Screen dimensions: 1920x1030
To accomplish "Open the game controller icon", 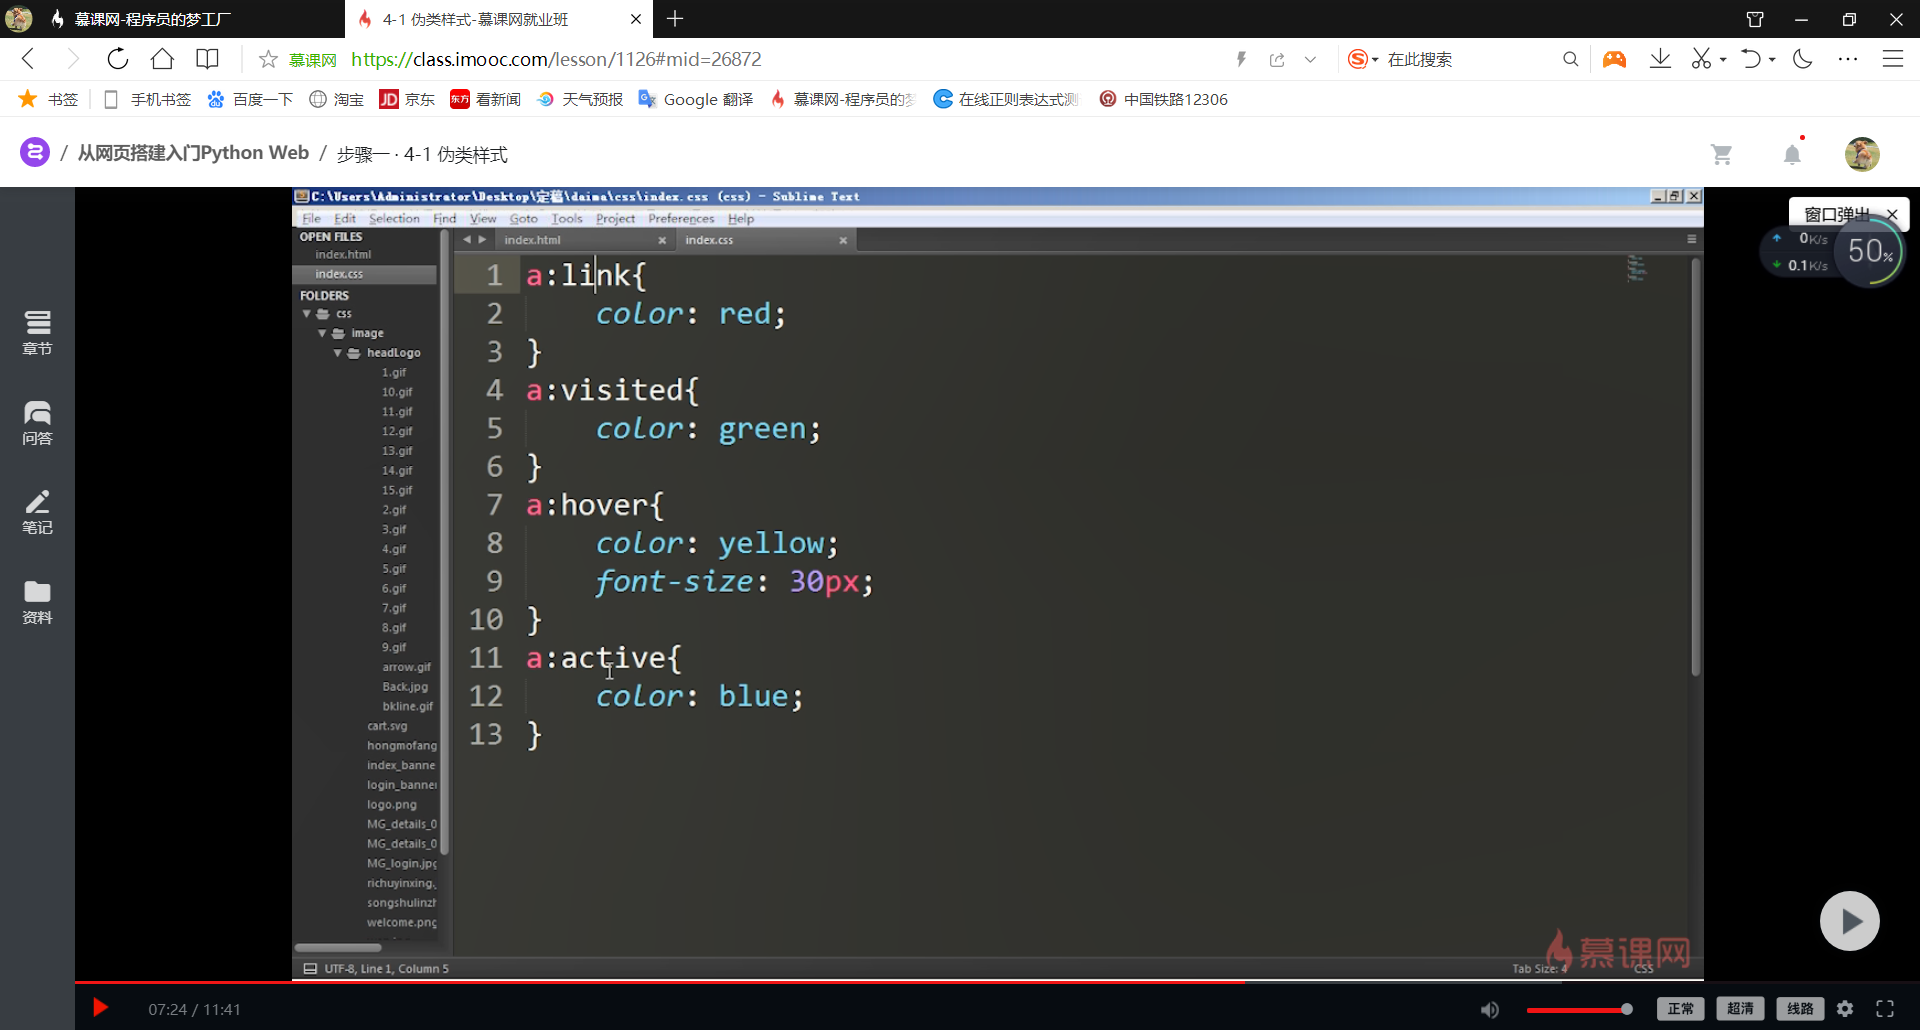I will (1614, 60).
